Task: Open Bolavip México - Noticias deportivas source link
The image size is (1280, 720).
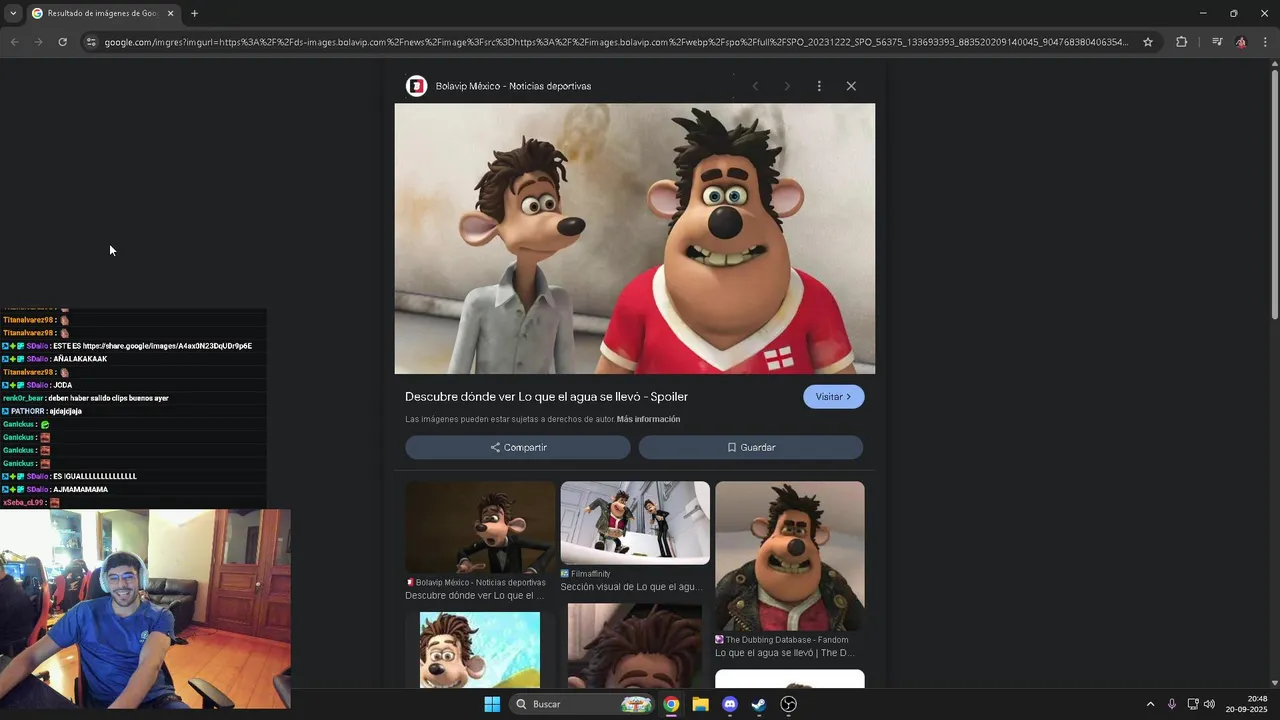Action: [513, 86]
